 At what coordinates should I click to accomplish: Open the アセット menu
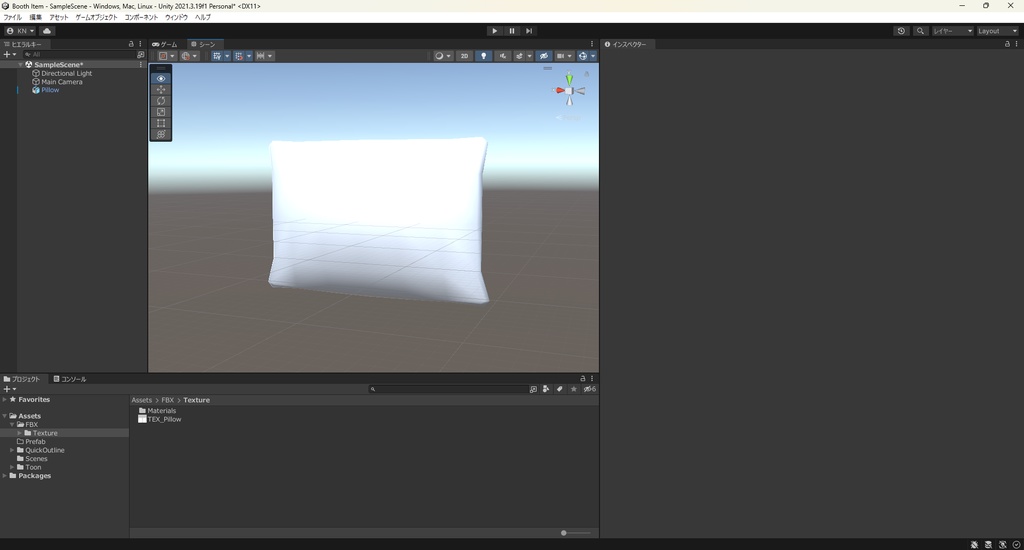[59, 17]
